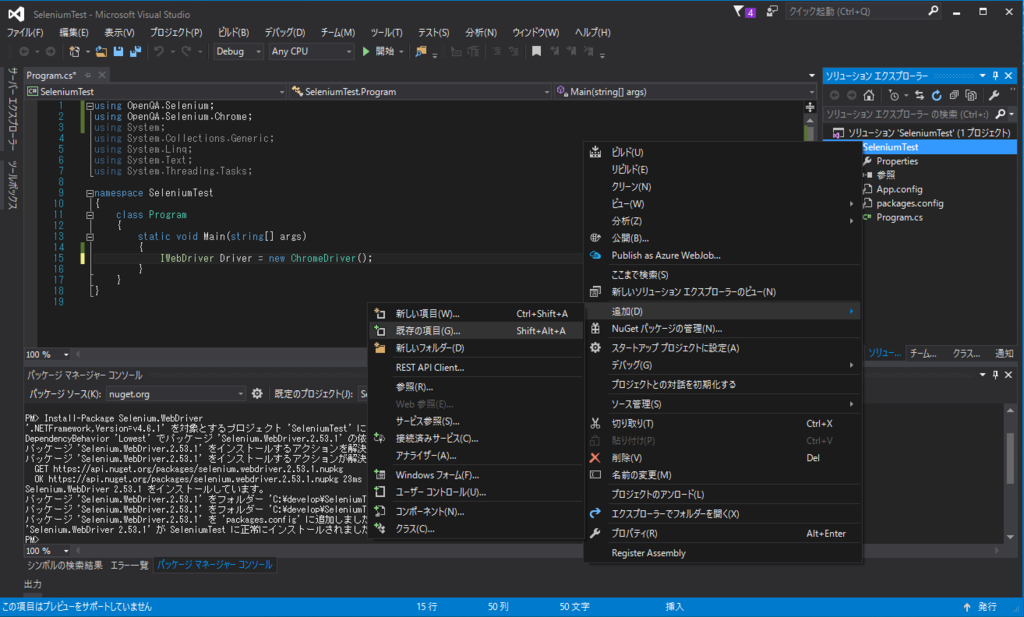Click the Properties wrench icon in Solution Explorer toolbar
The height and width of the screenshot is (617, 1024).
coord(994,95)
